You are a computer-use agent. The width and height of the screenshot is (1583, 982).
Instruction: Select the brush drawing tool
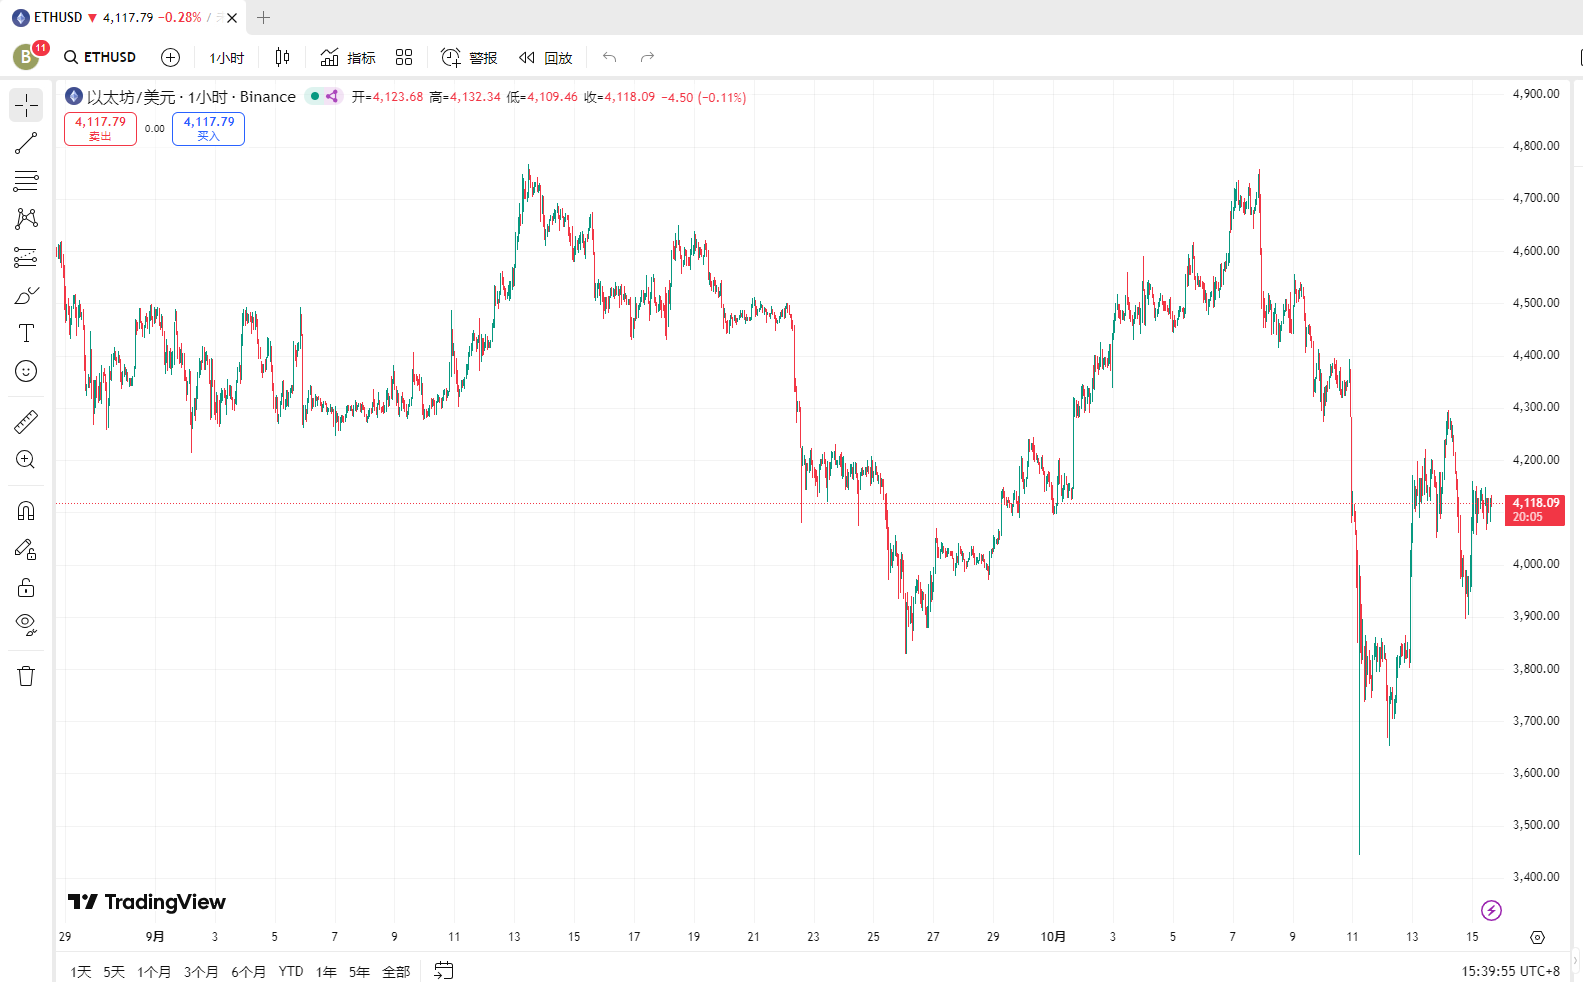click(x=26, y=295)
